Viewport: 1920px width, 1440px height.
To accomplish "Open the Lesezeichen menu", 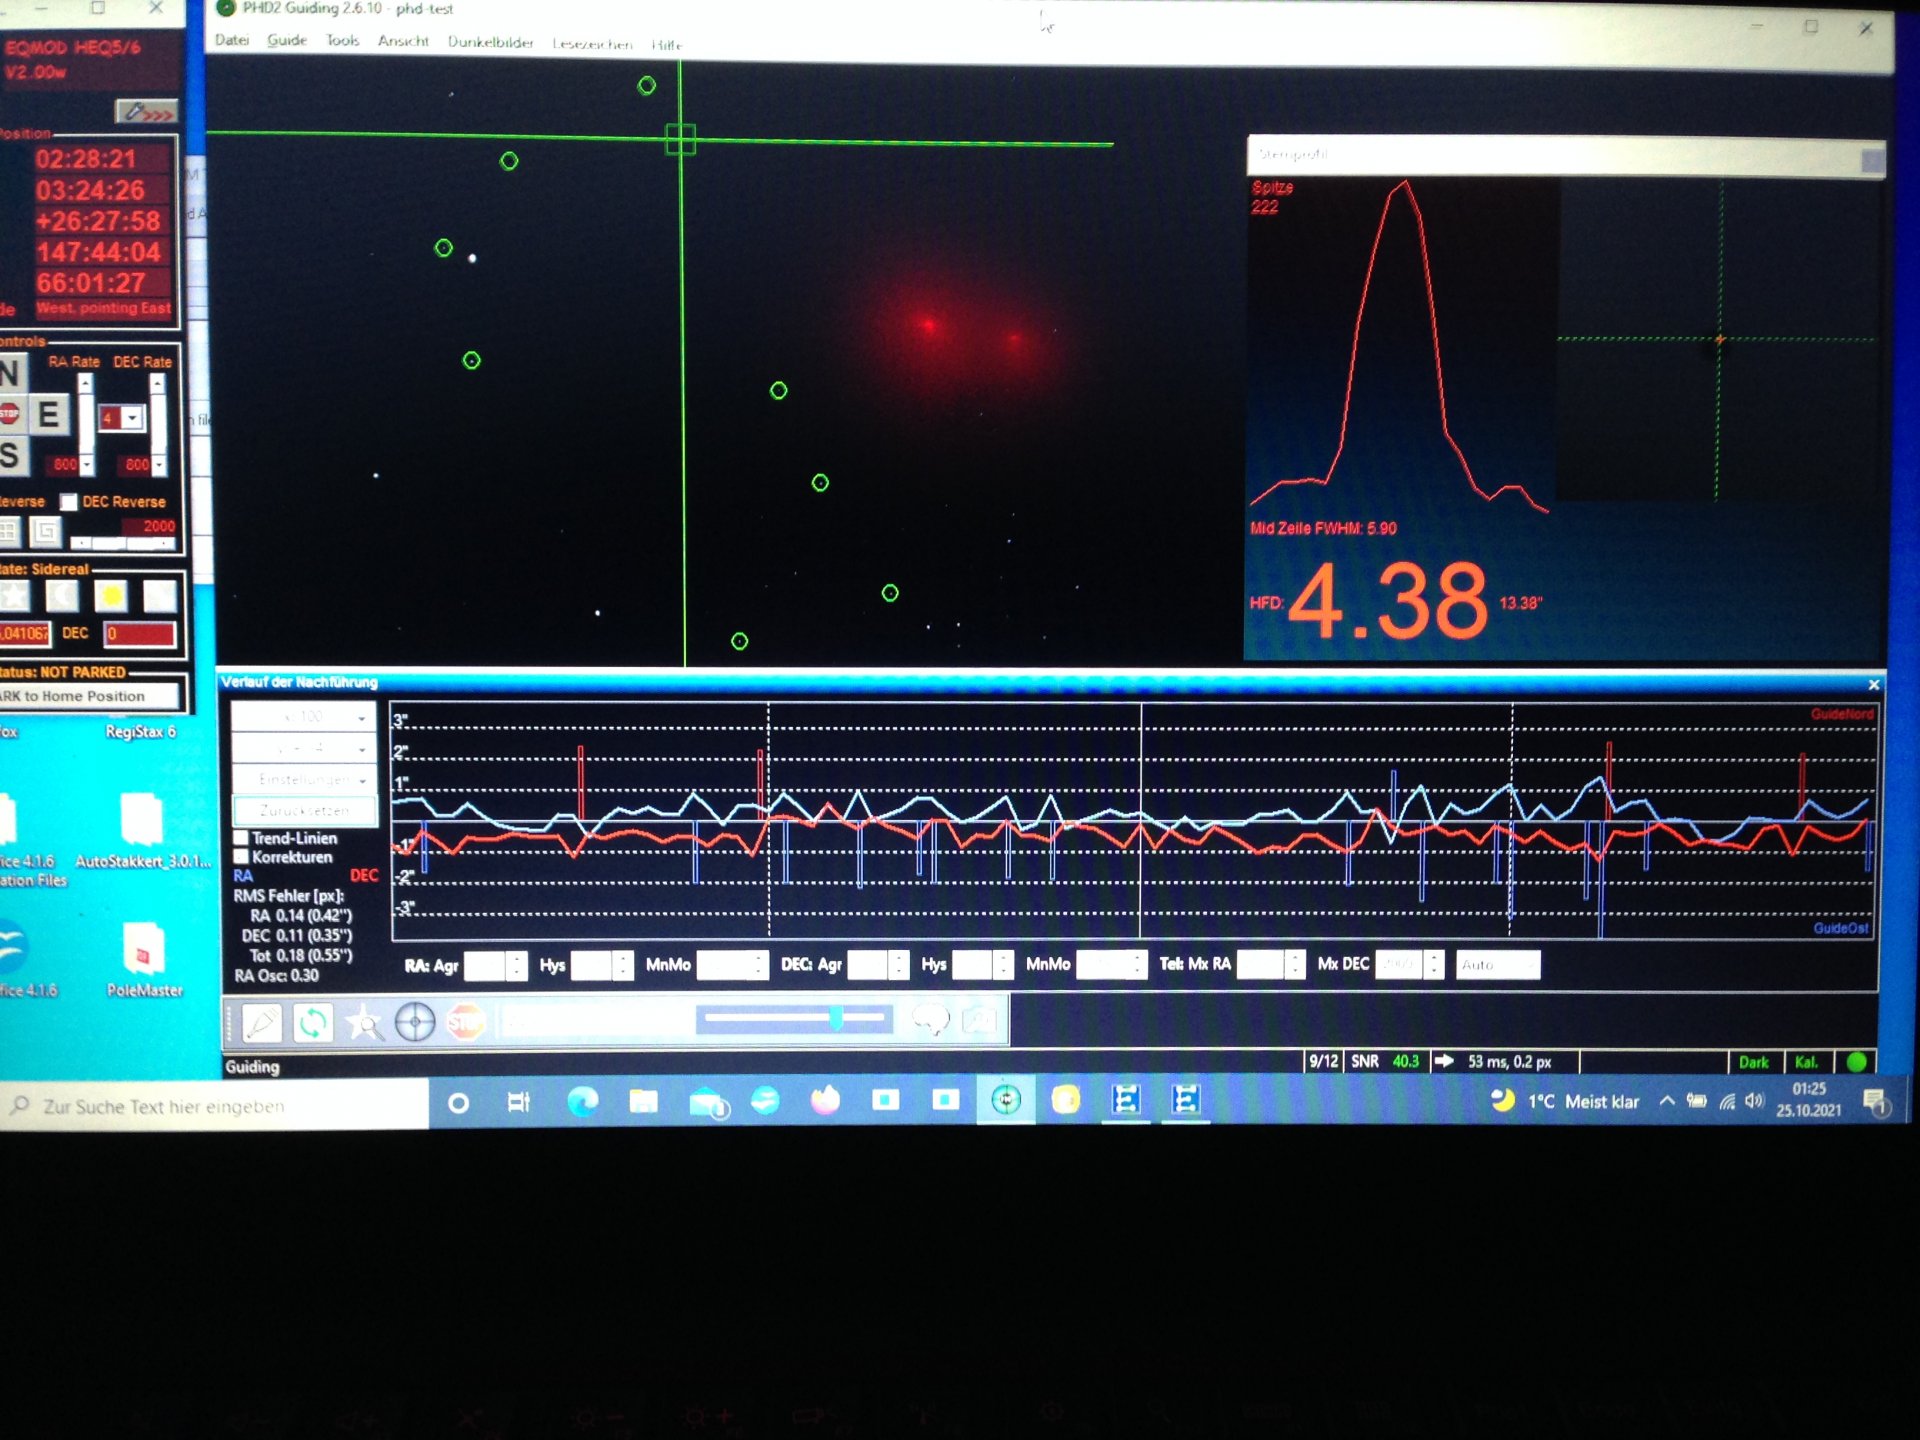I will pos(592,44).
